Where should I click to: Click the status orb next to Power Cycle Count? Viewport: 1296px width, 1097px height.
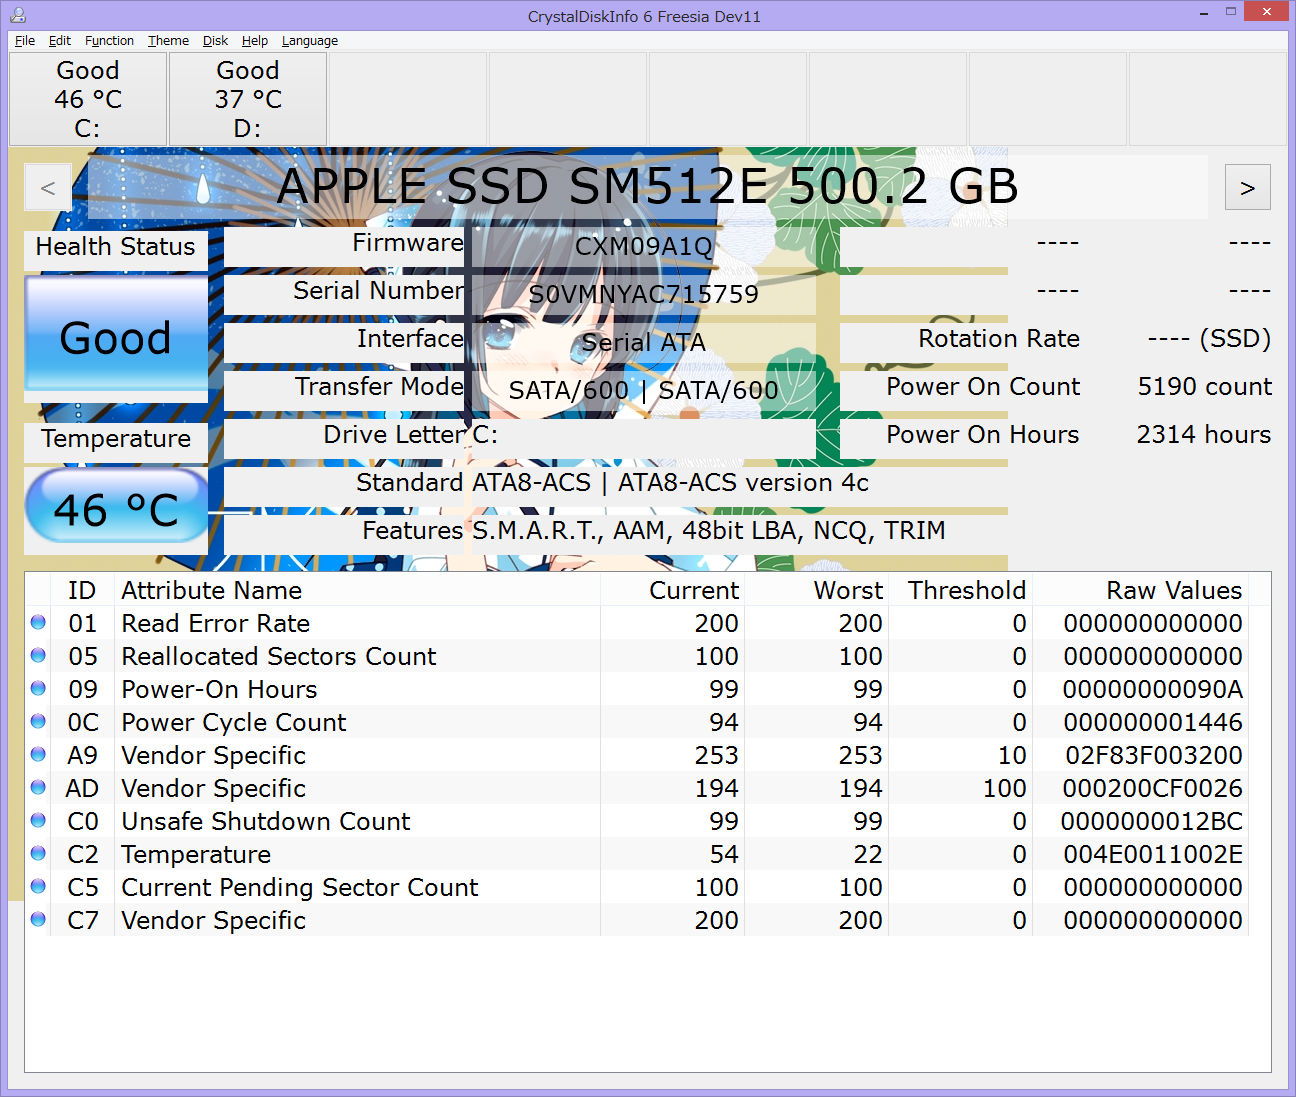coord(38,721)
